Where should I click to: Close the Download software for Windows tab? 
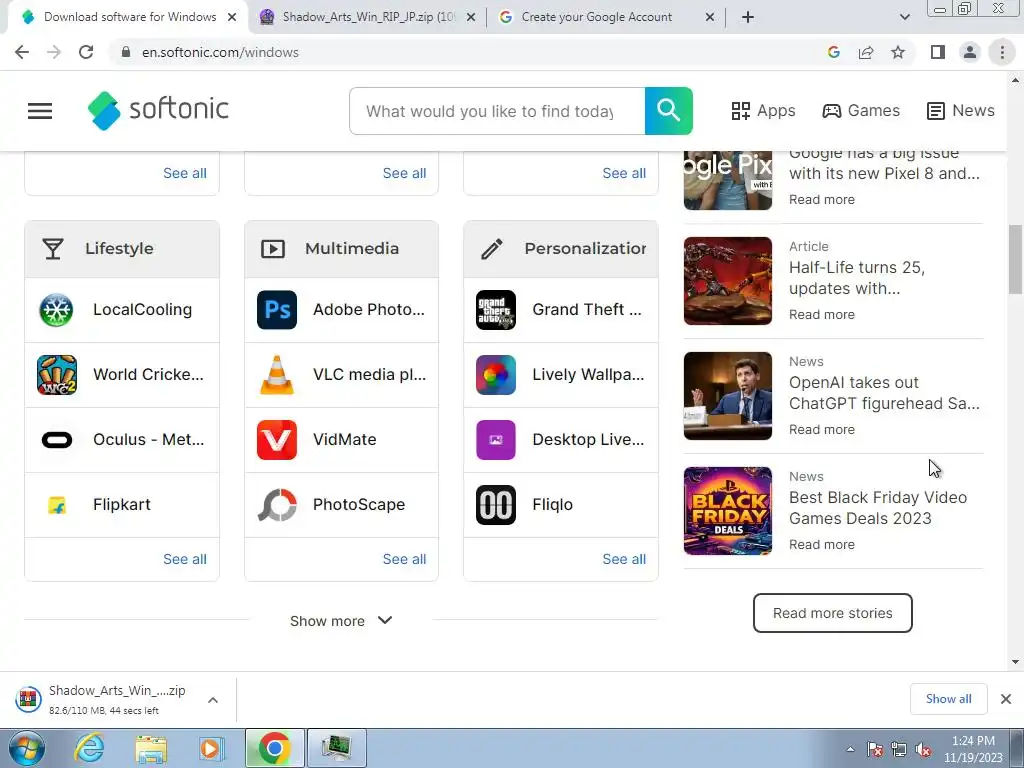pos(232,17)
